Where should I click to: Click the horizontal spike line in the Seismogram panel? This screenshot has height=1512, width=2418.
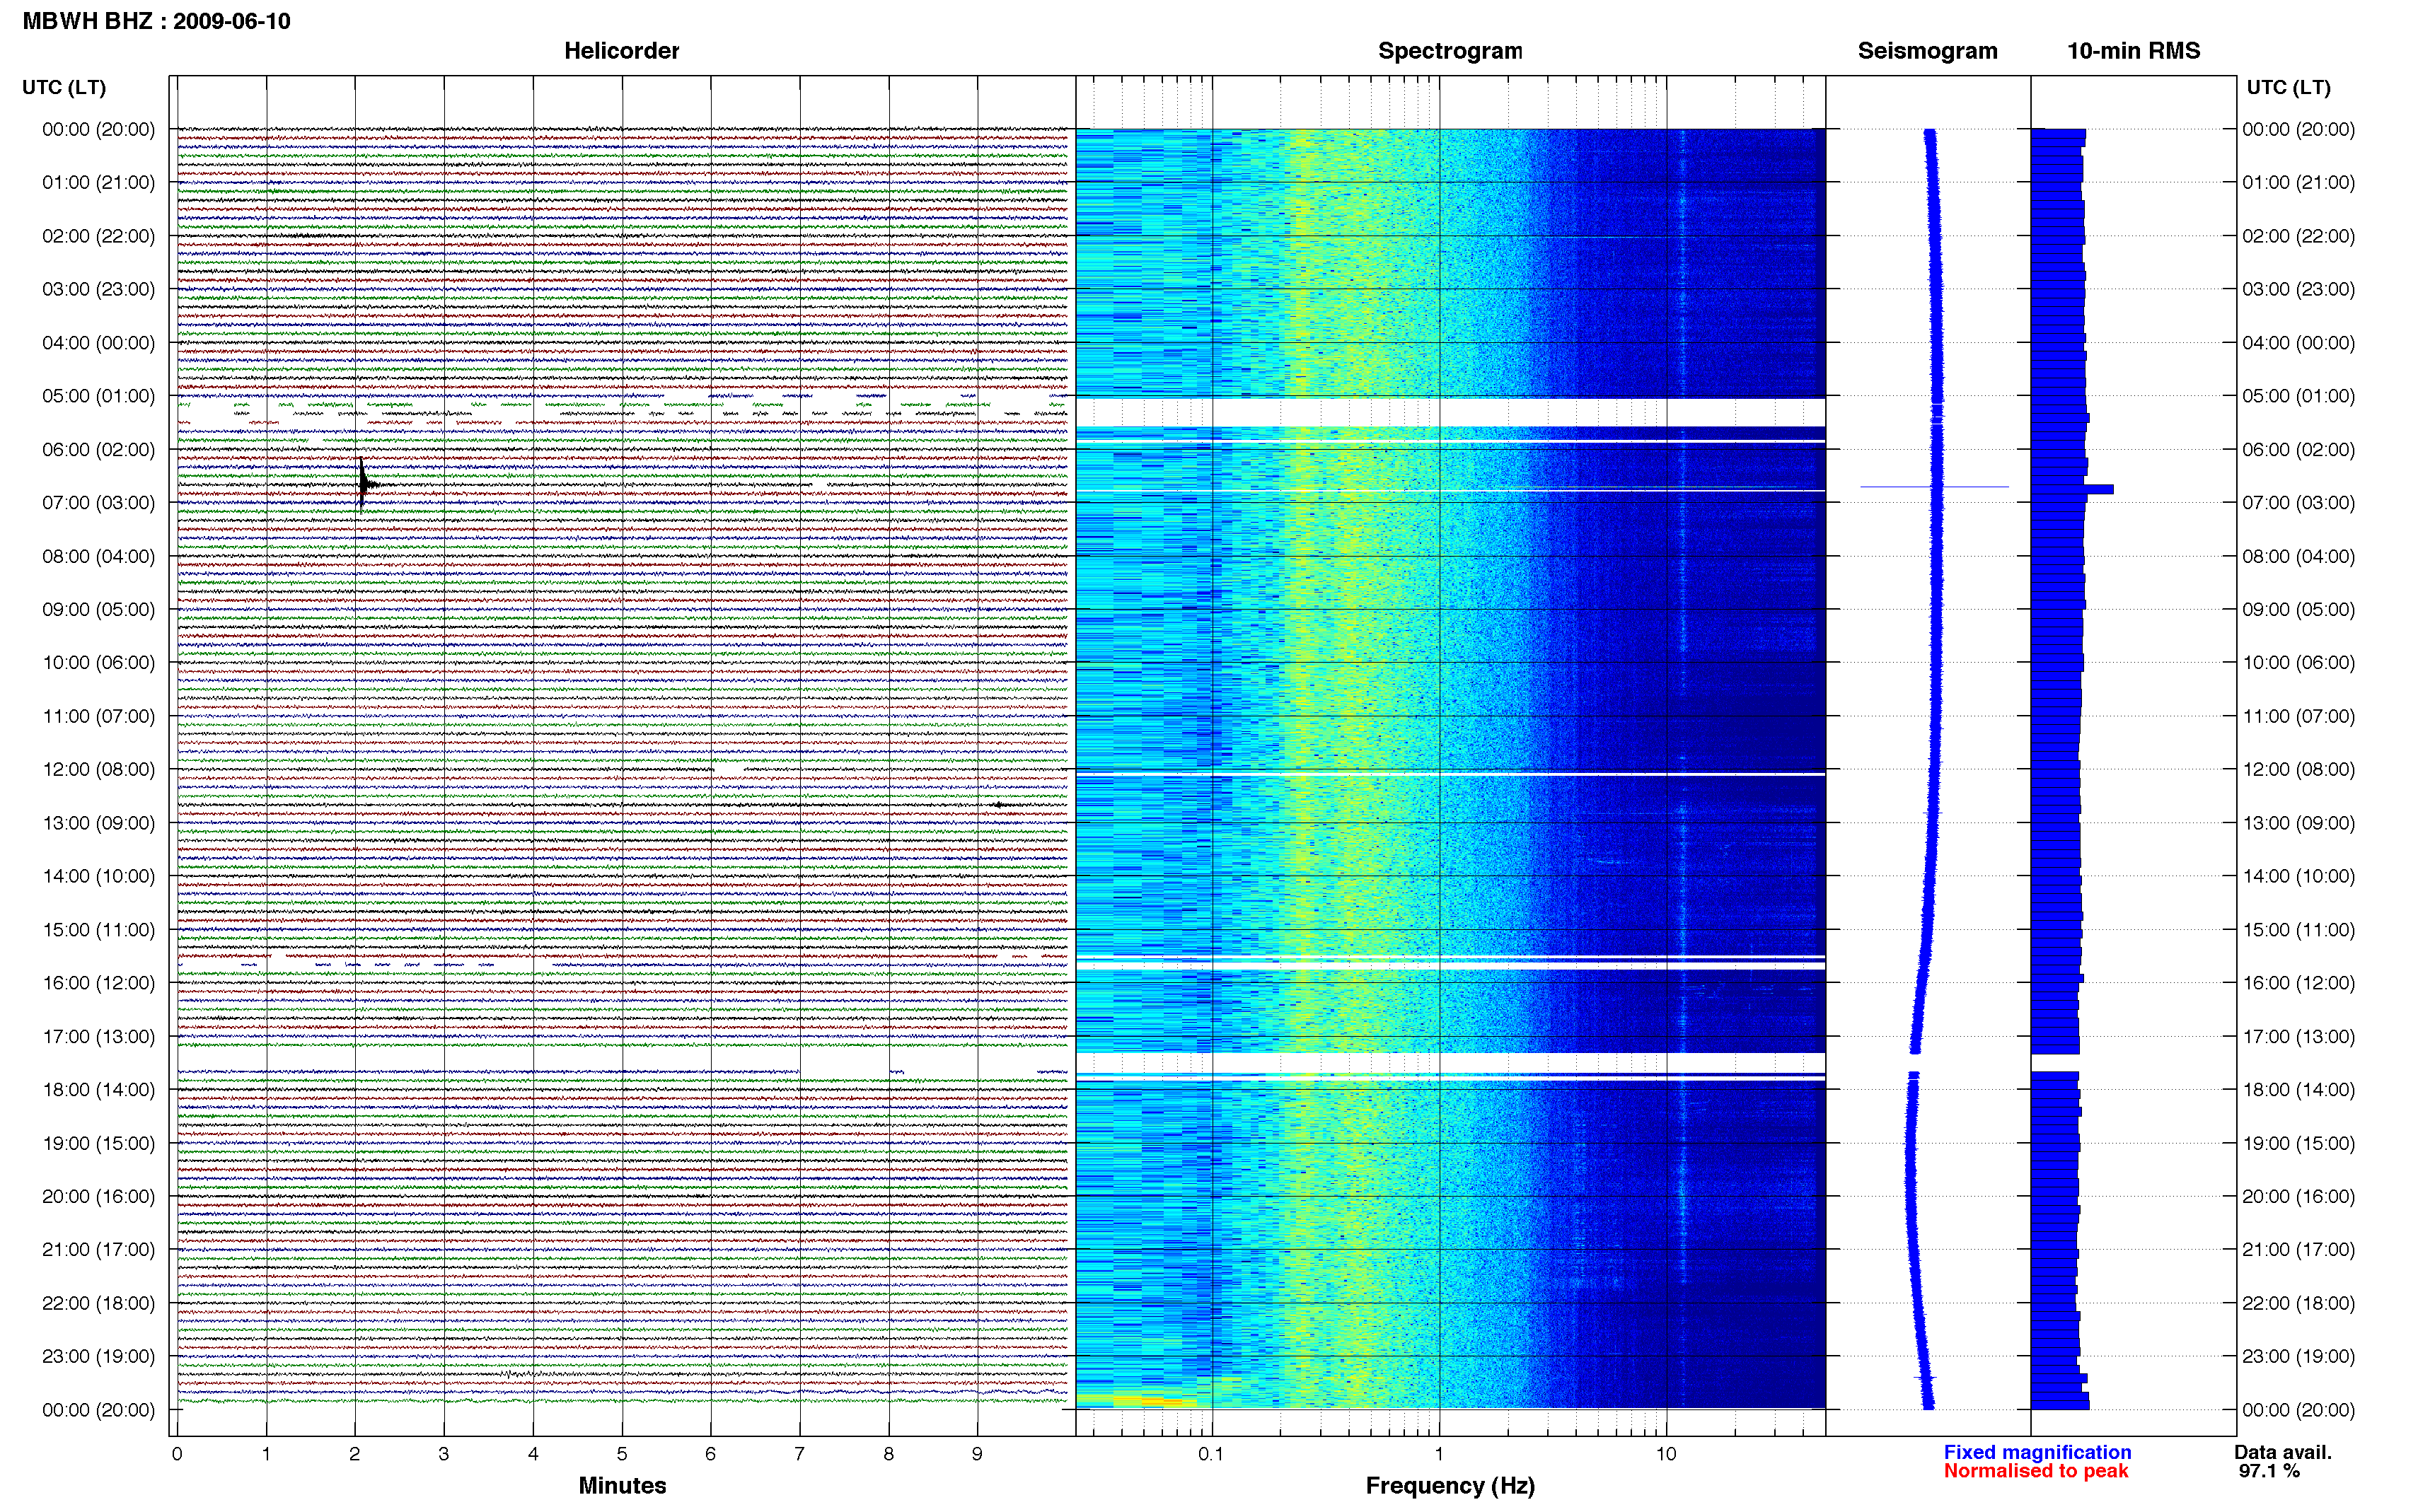click(1934, 487)
